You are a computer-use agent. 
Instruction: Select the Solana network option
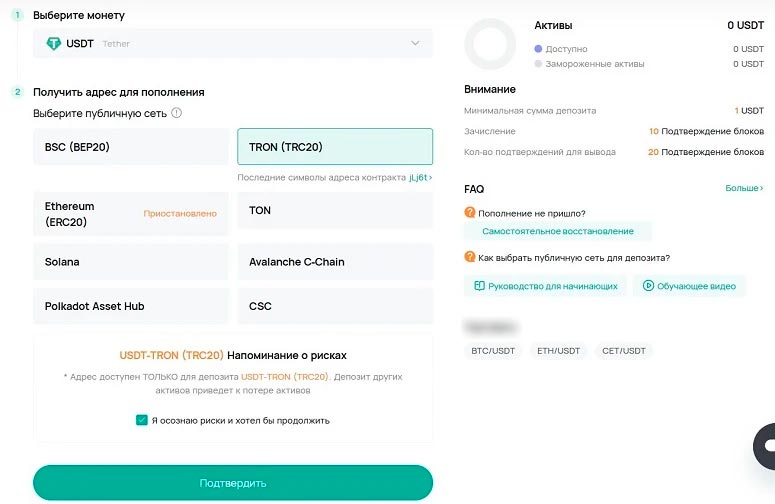131,262
